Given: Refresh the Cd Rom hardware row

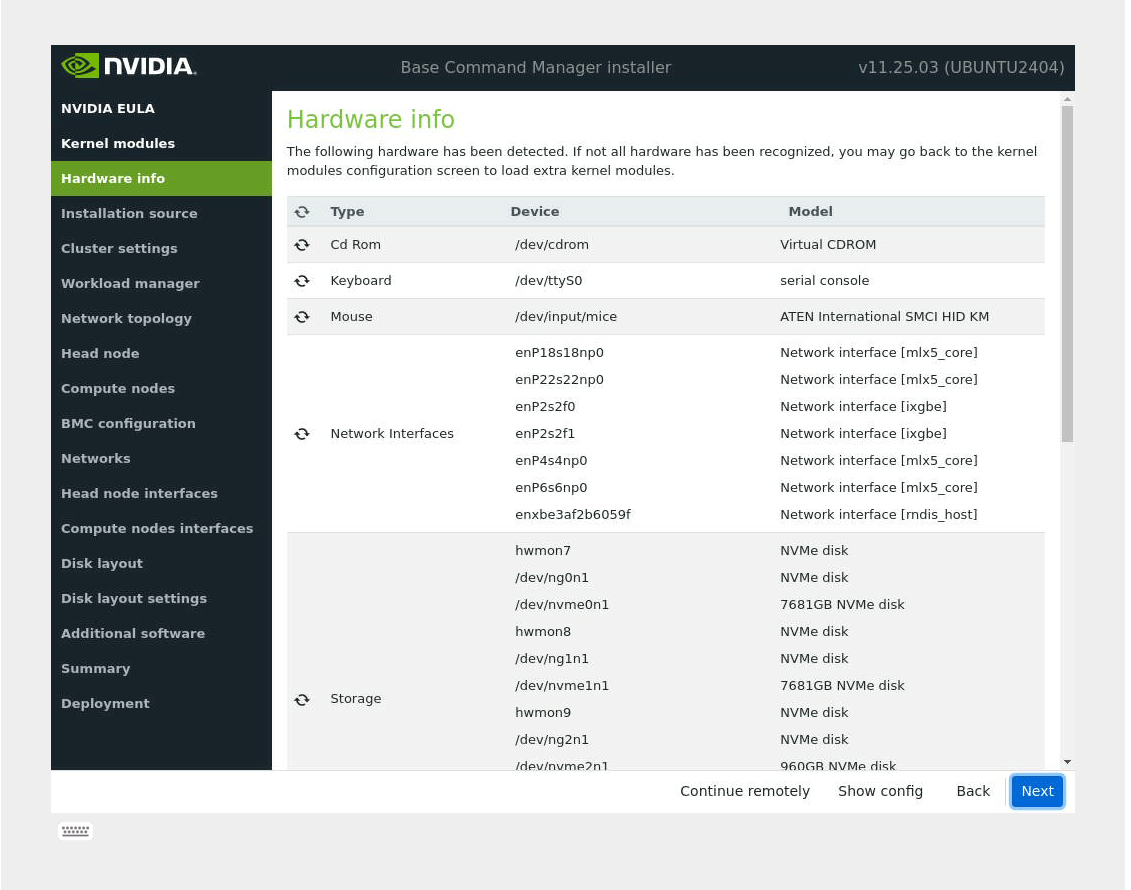Looking at the screenshot, I should [x=302, y=245].
